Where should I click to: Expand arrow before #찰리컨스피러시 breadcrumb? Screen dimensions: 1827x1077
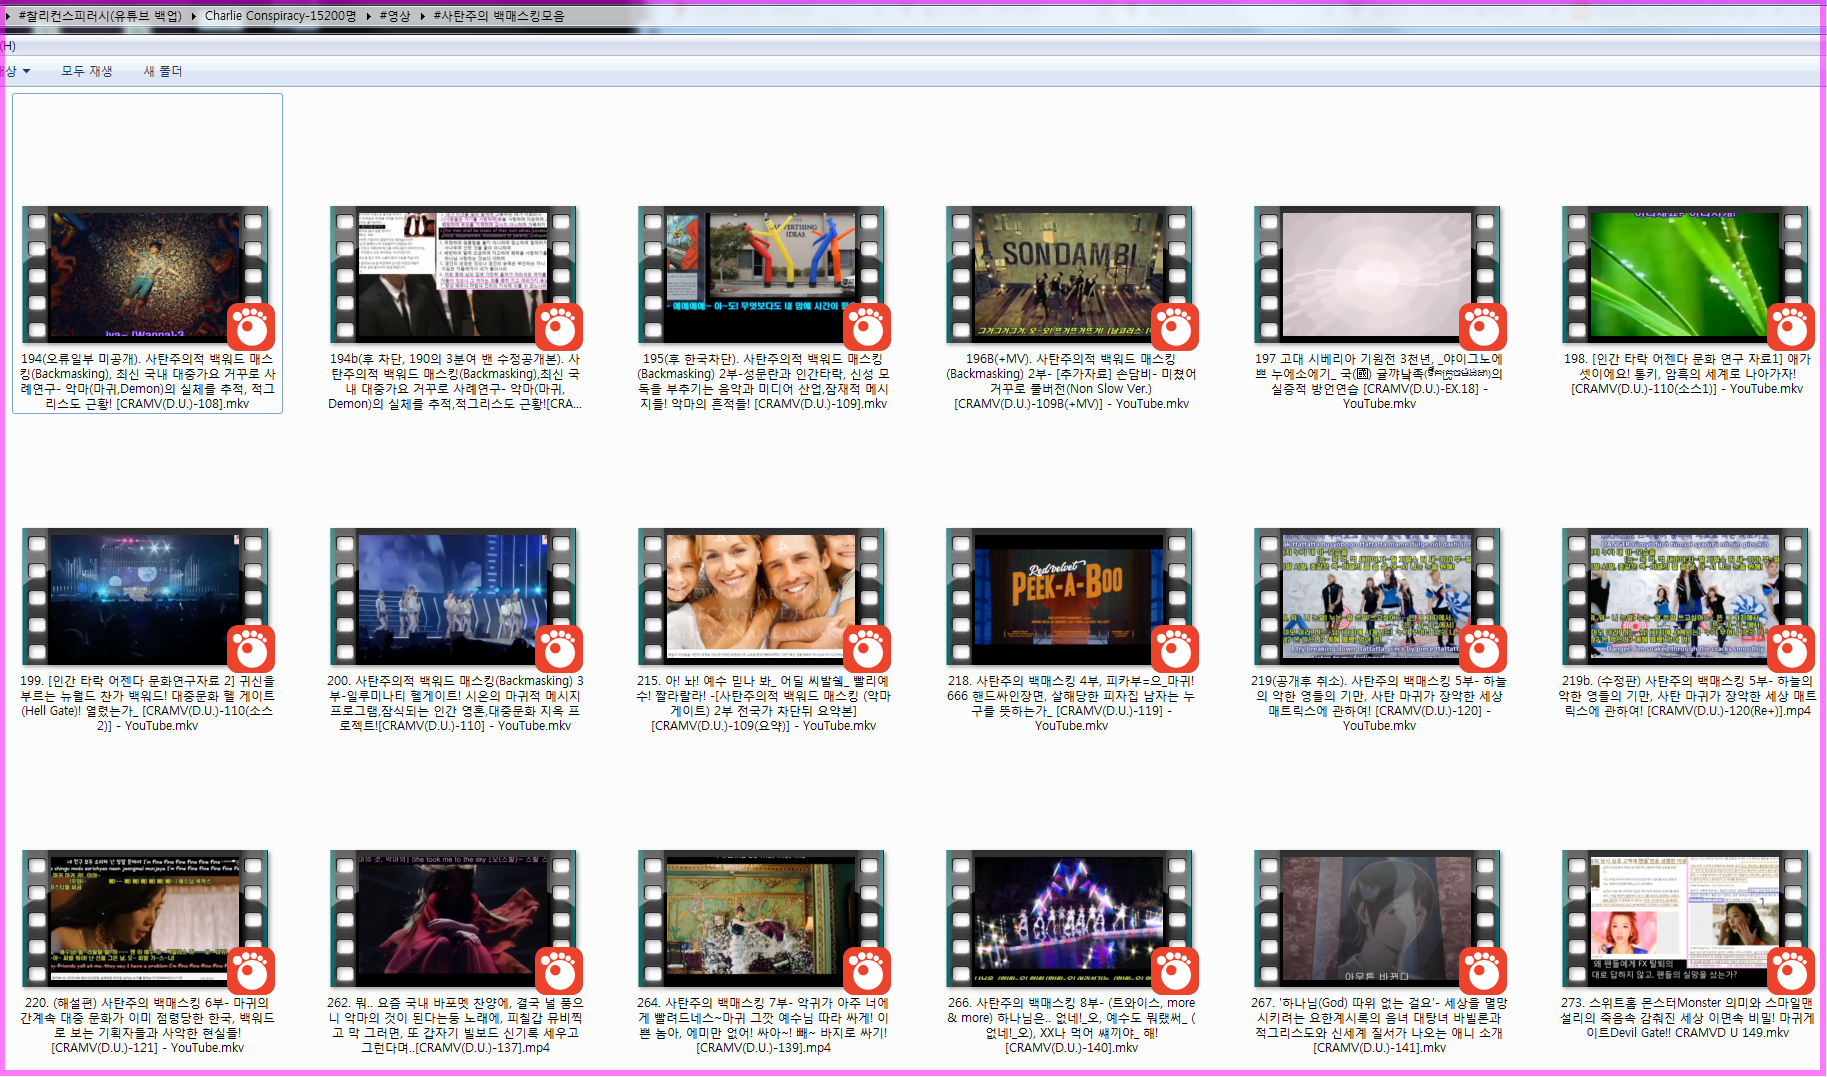[x=8, y=16]
